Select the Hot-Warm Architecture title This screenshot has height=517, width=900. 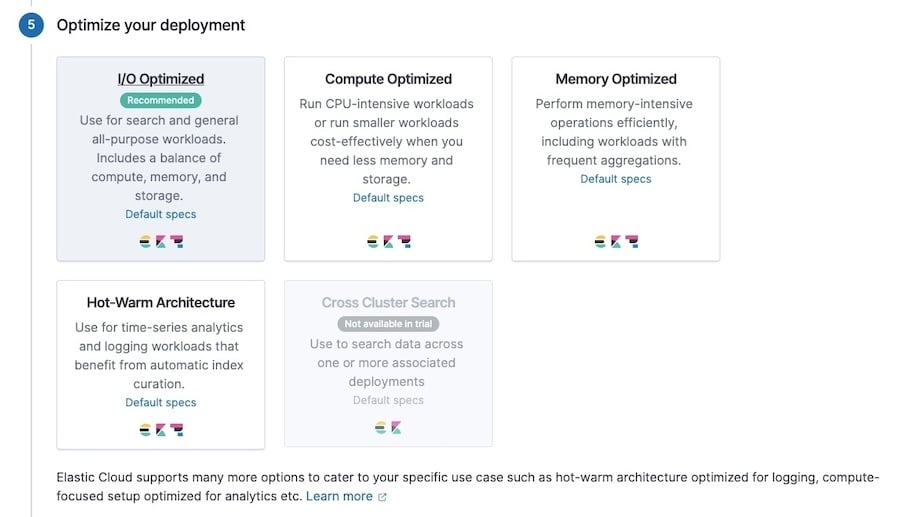point(161,302)
